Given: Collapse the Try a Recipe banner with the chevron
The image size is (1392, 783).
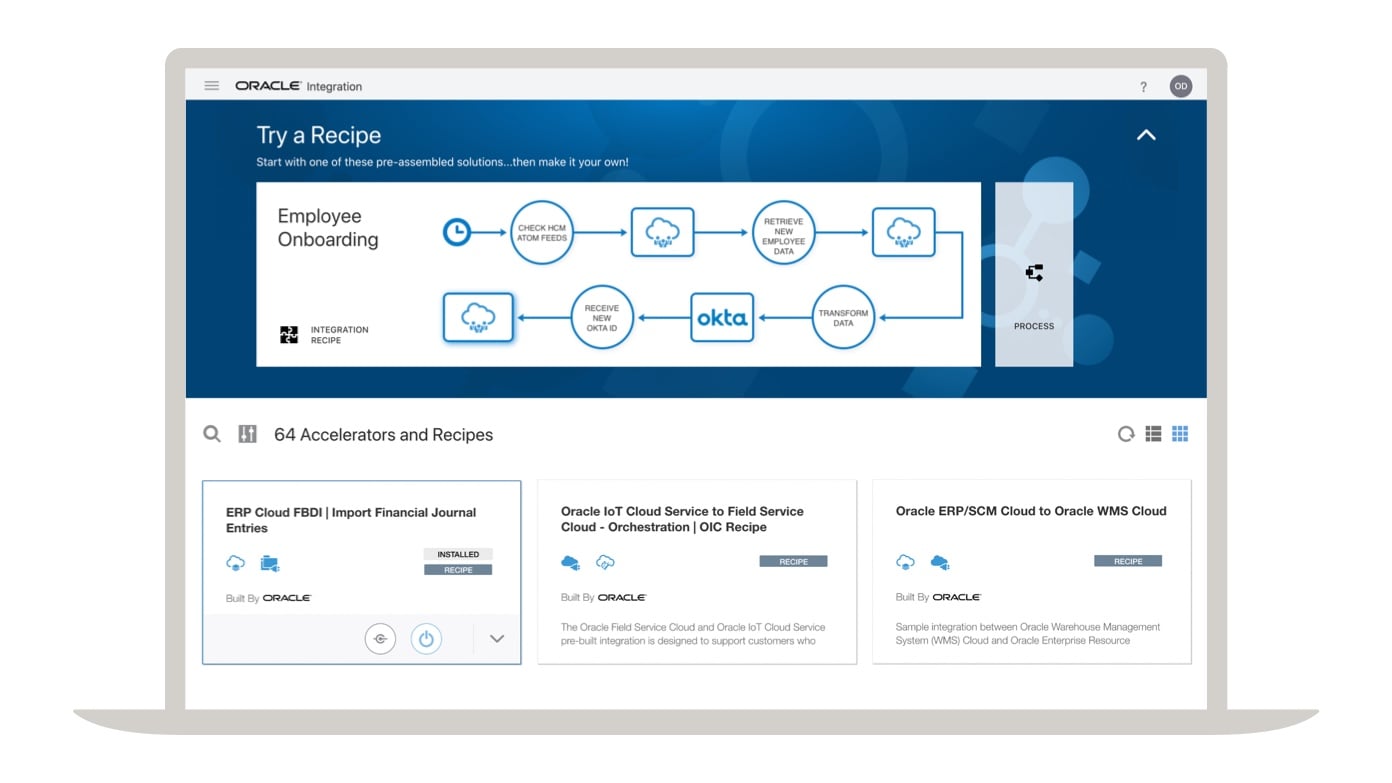Looking at the screenshot, I should pos(1146,134).
